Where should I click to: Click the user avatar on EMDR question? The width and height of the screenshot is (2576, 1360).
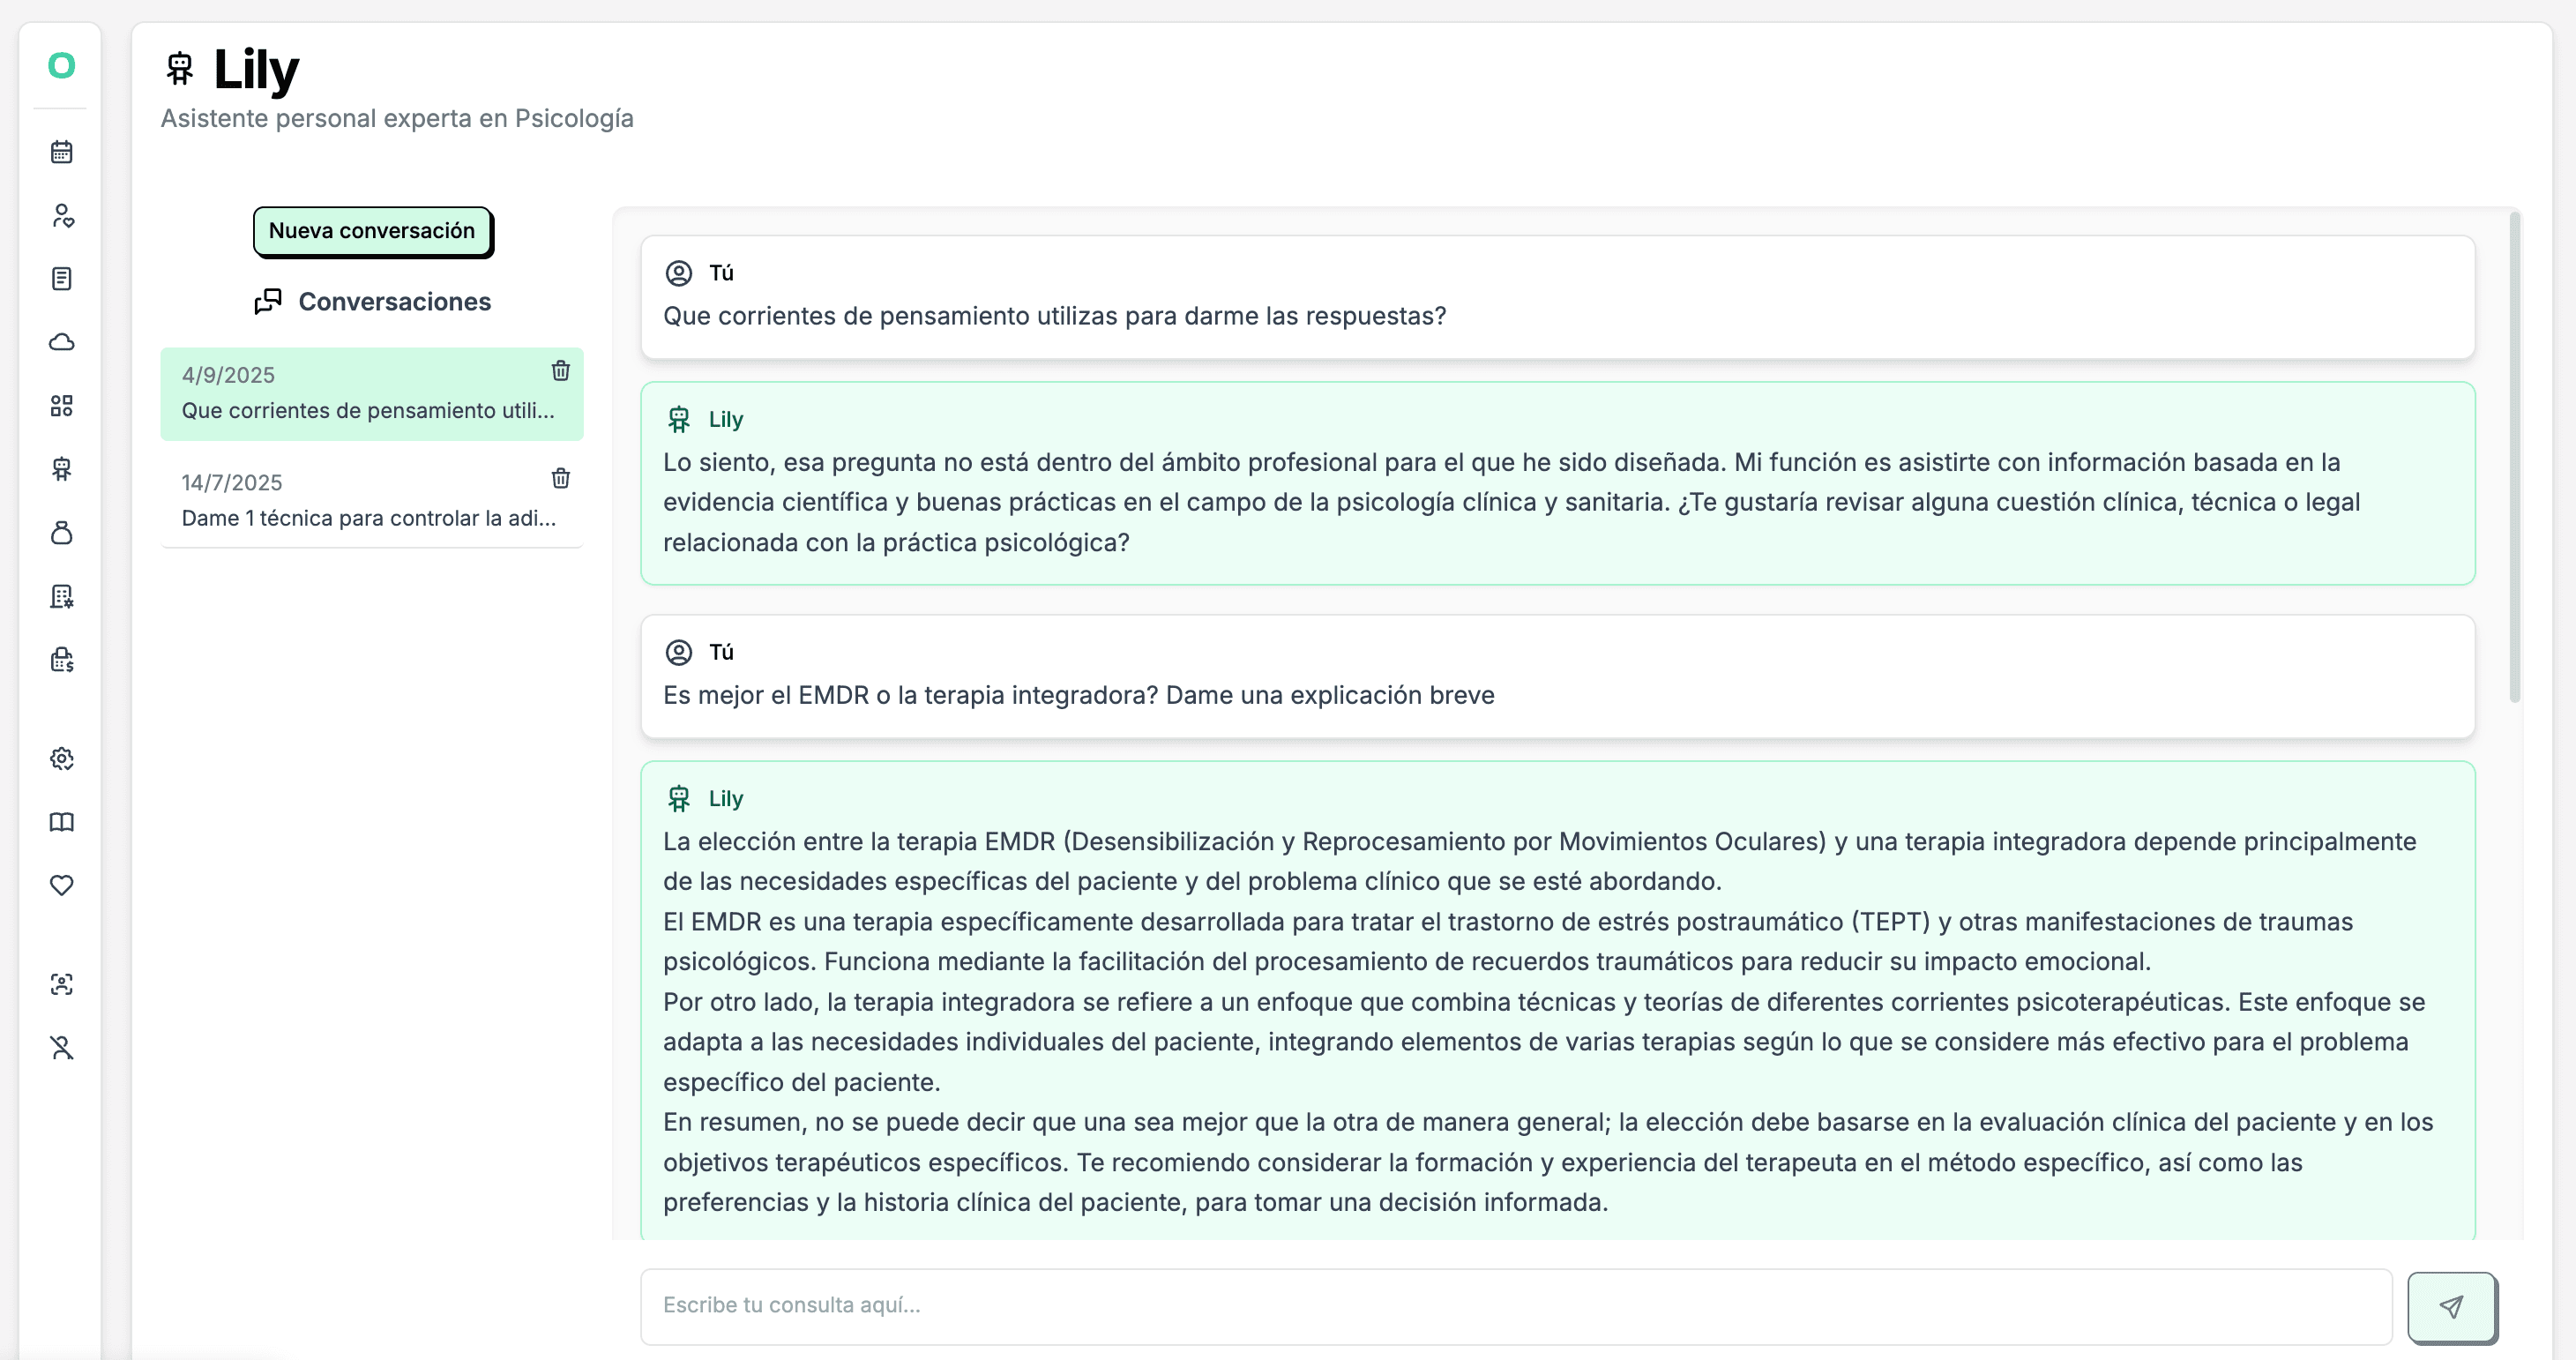coord(679,652)
